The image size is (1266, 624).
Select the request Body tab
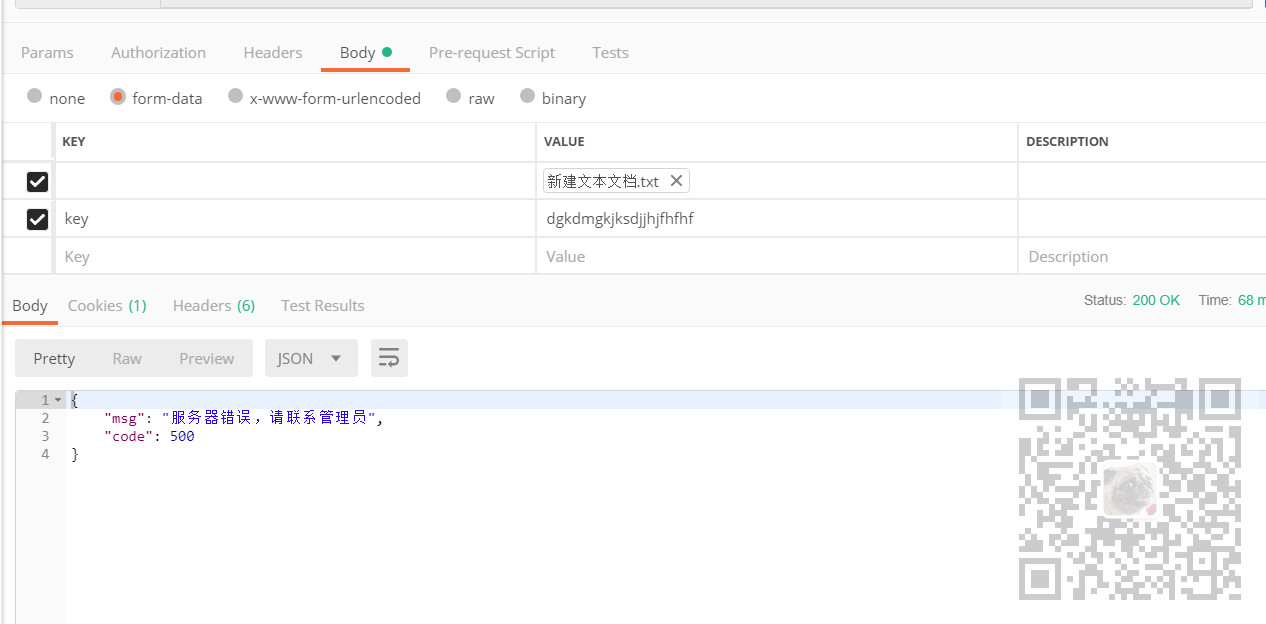pos(365,52)
